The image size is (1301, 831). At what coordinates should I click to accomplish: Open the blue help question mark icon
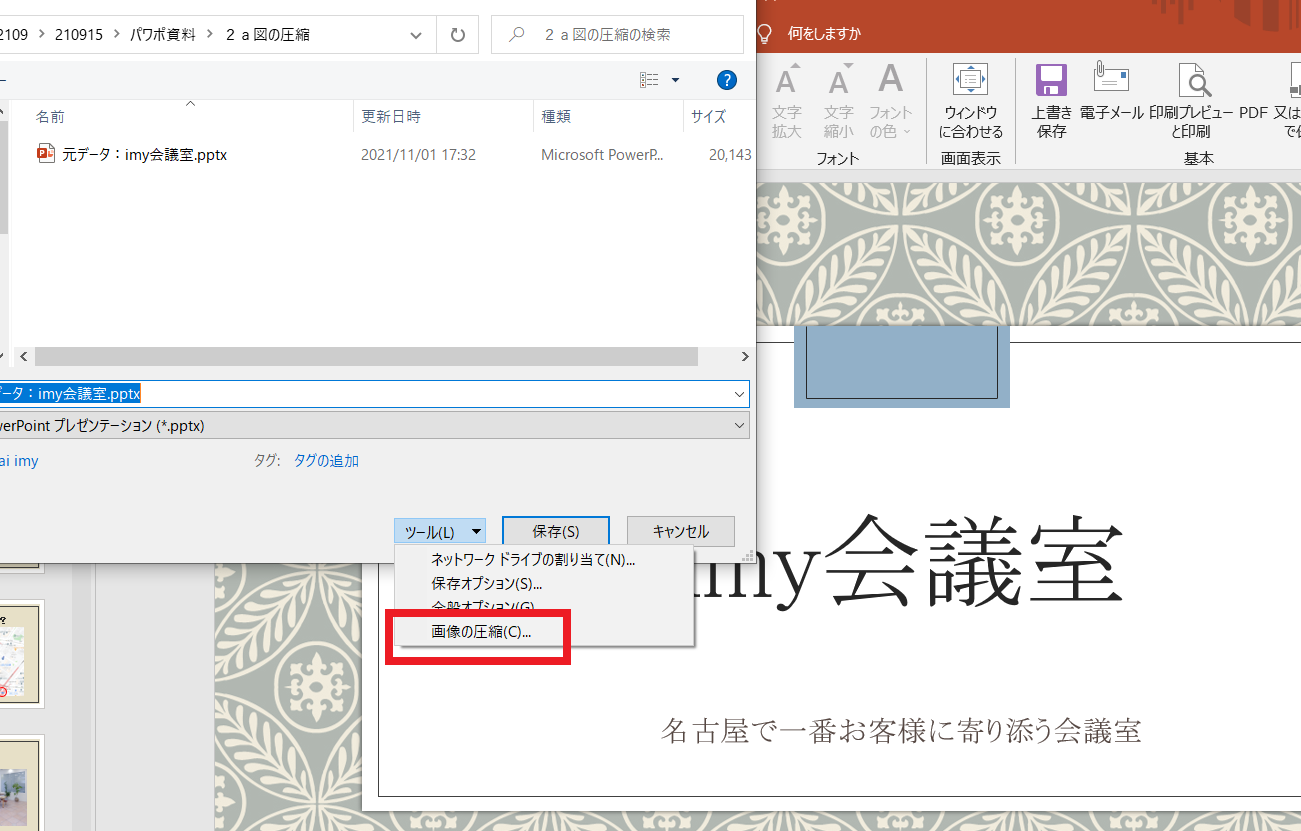727,80
